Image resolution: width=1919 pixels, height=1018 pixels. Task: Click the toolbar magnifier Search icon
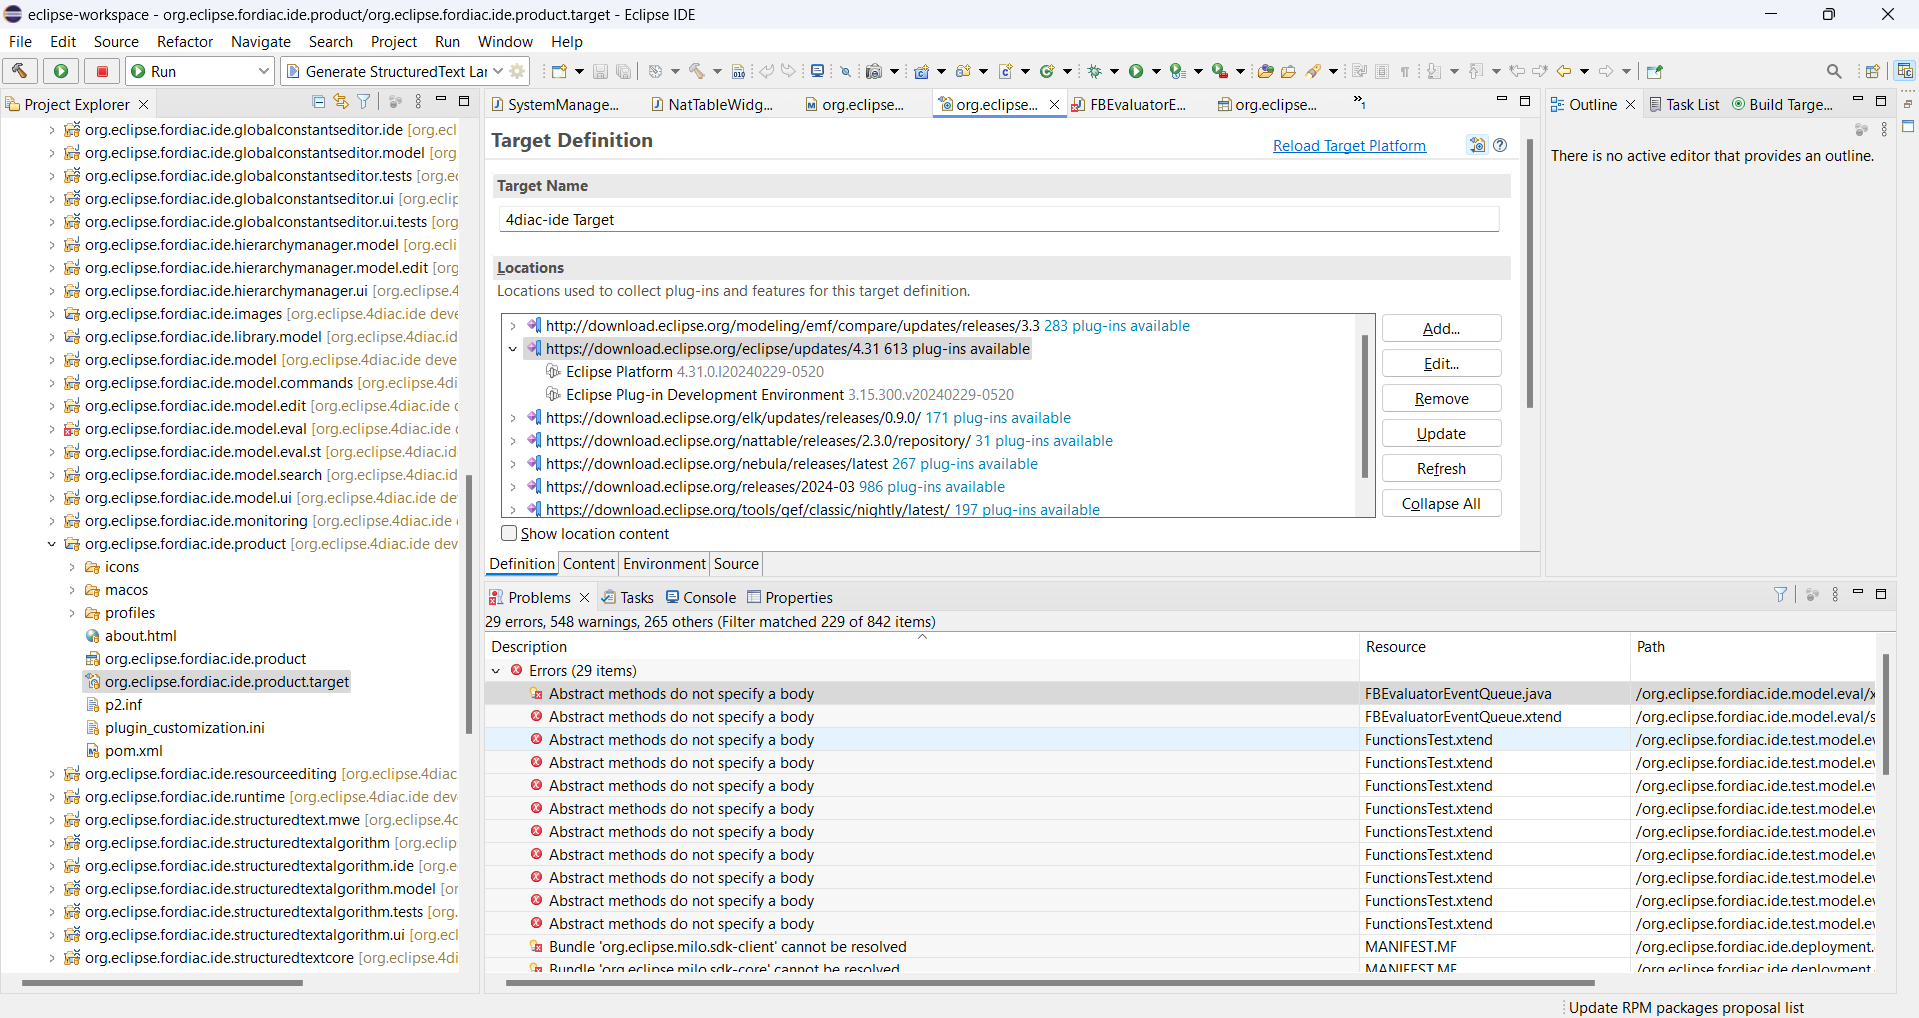(1834, 71)
